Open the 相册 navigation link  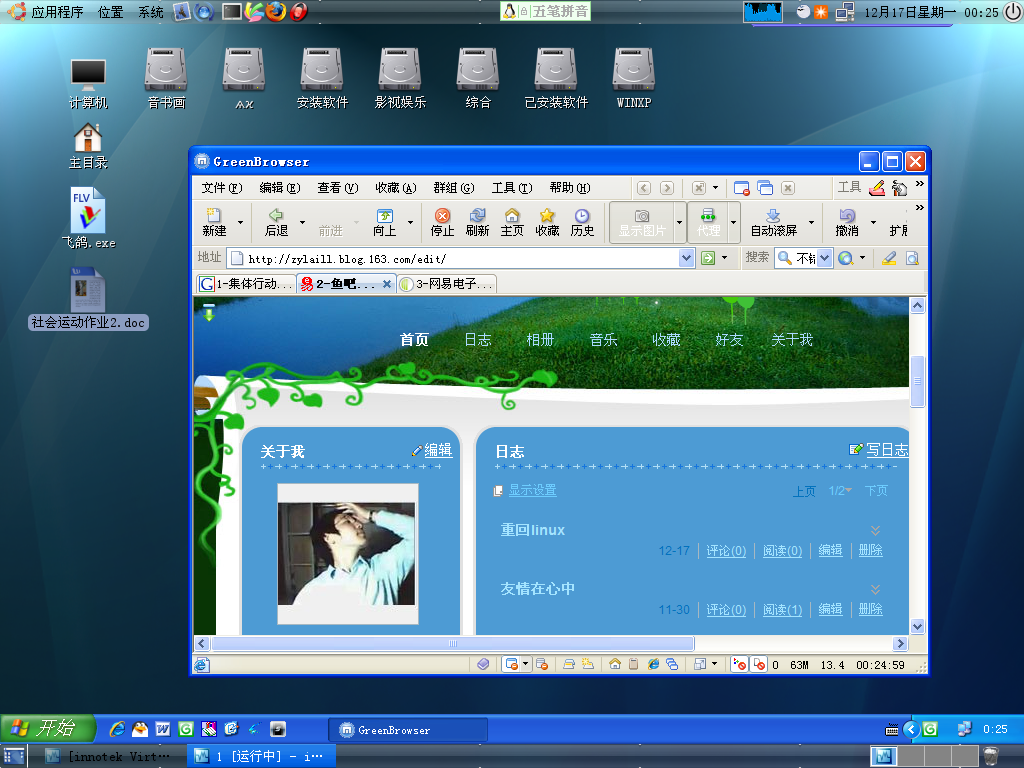[x=540, y=340]
